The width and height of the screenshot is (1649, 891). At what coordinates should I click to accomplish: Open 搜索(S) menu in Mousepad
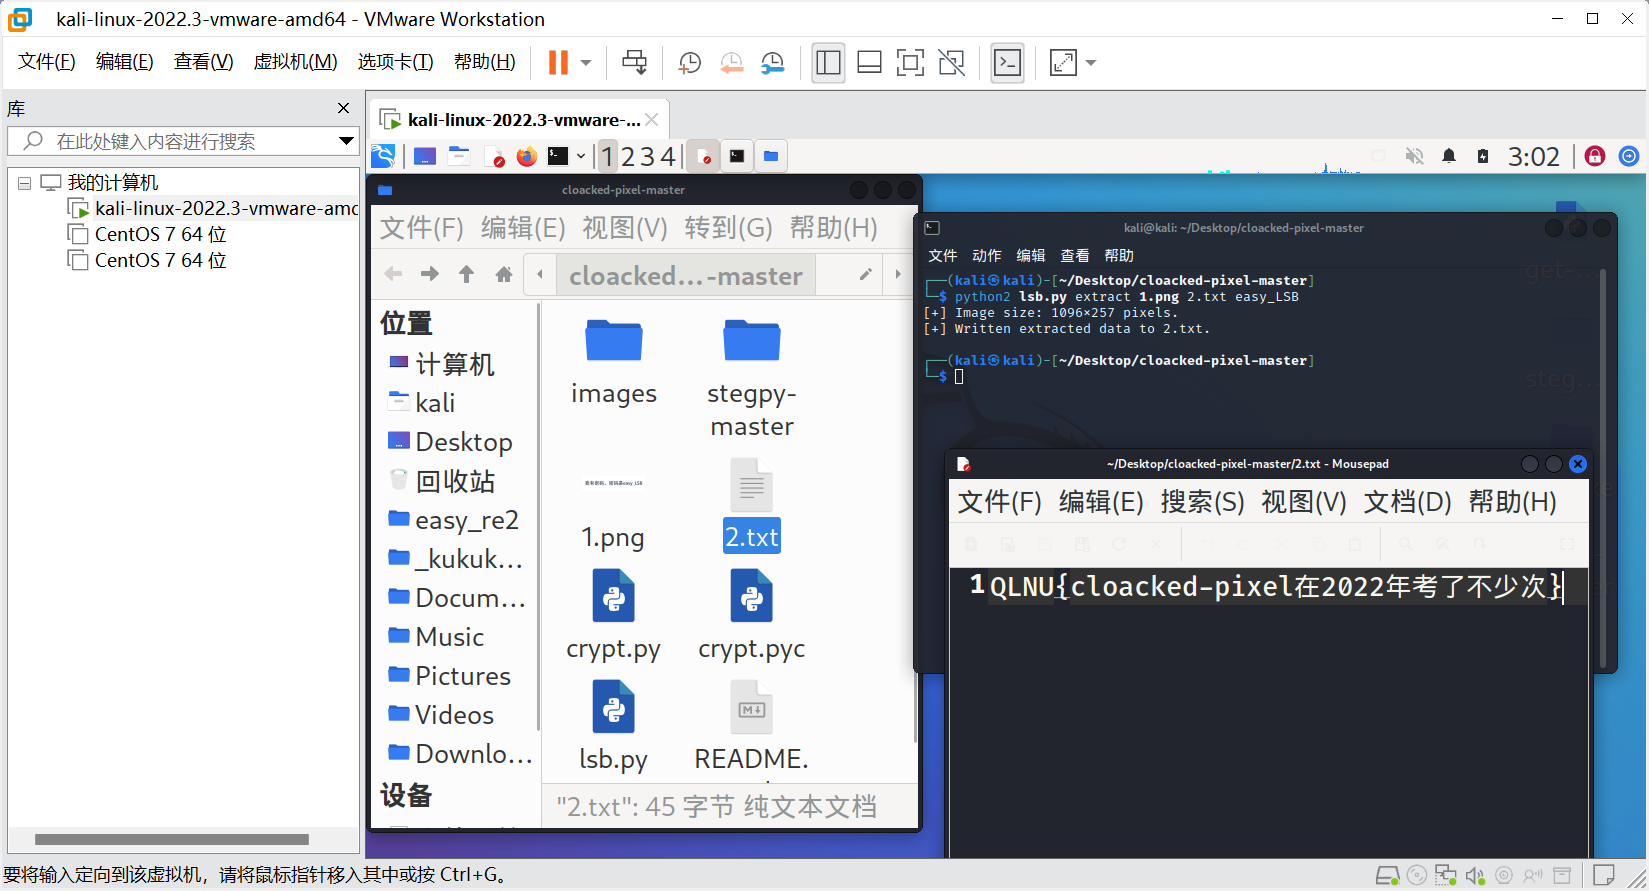(1202, 501)
